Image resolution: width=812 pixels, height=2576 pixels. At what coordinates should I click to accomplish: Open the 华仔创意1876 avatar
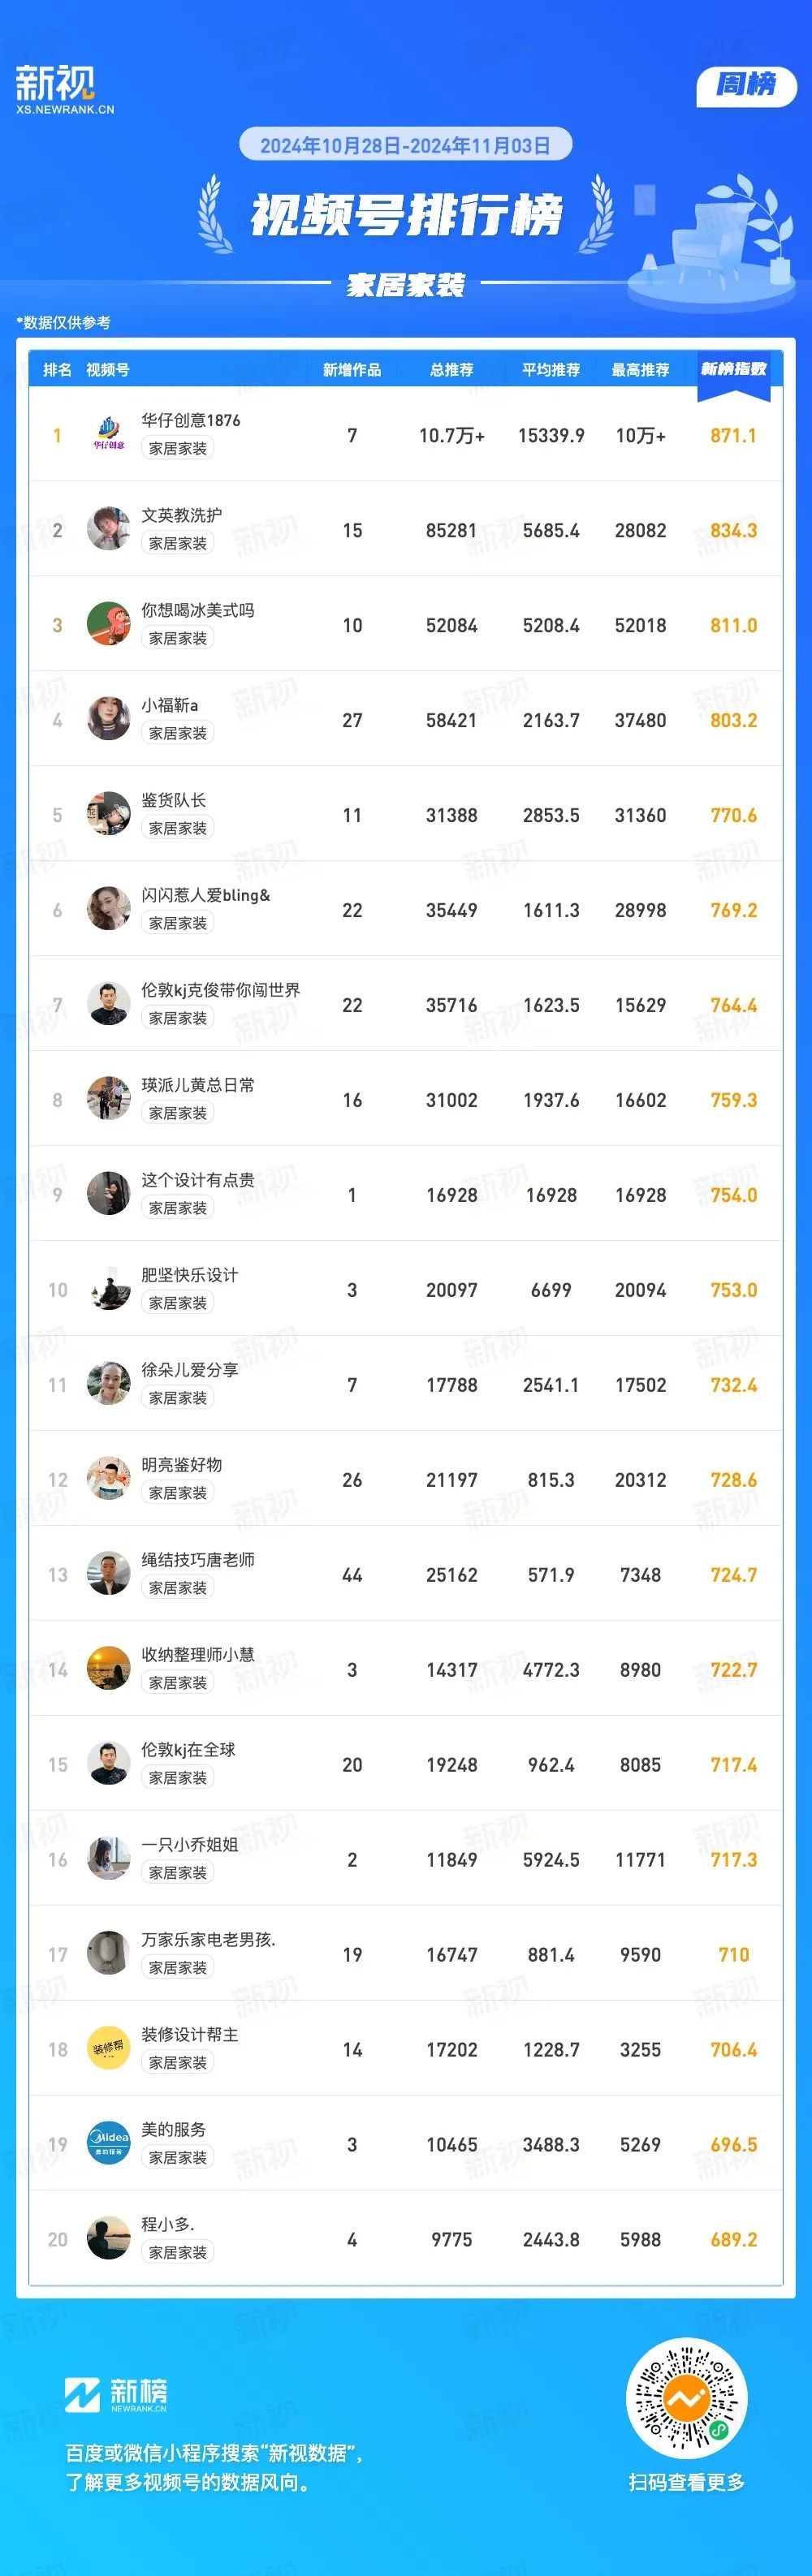[x=108, y=435]
